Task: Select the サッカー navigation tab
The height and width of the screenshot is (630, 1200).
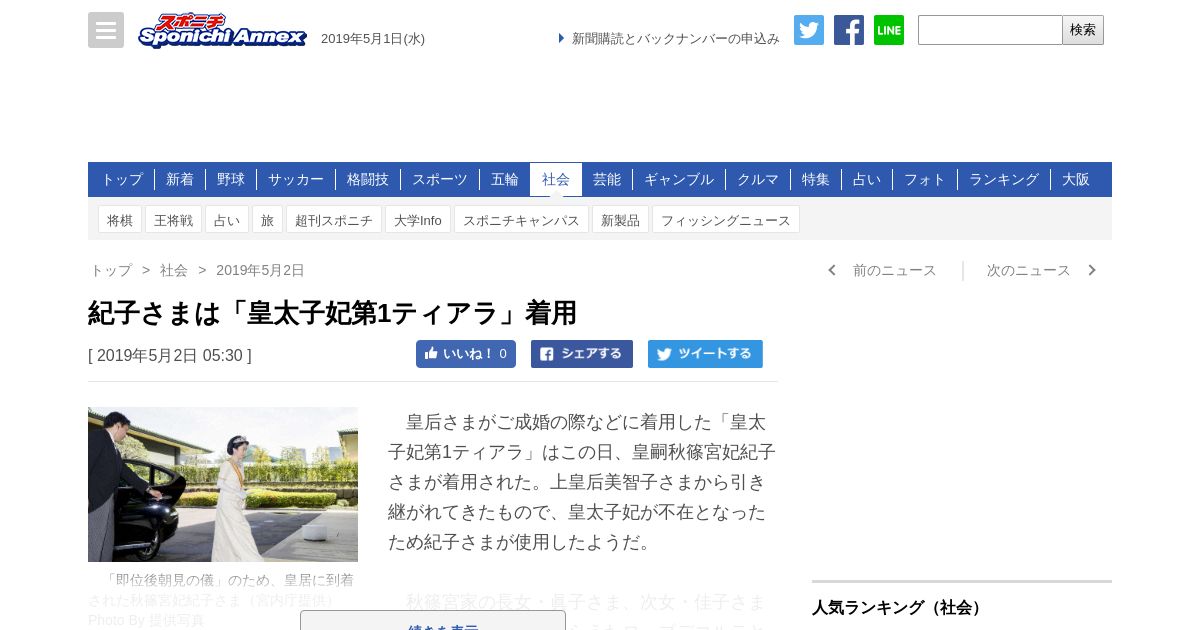Action: point(296,179)
